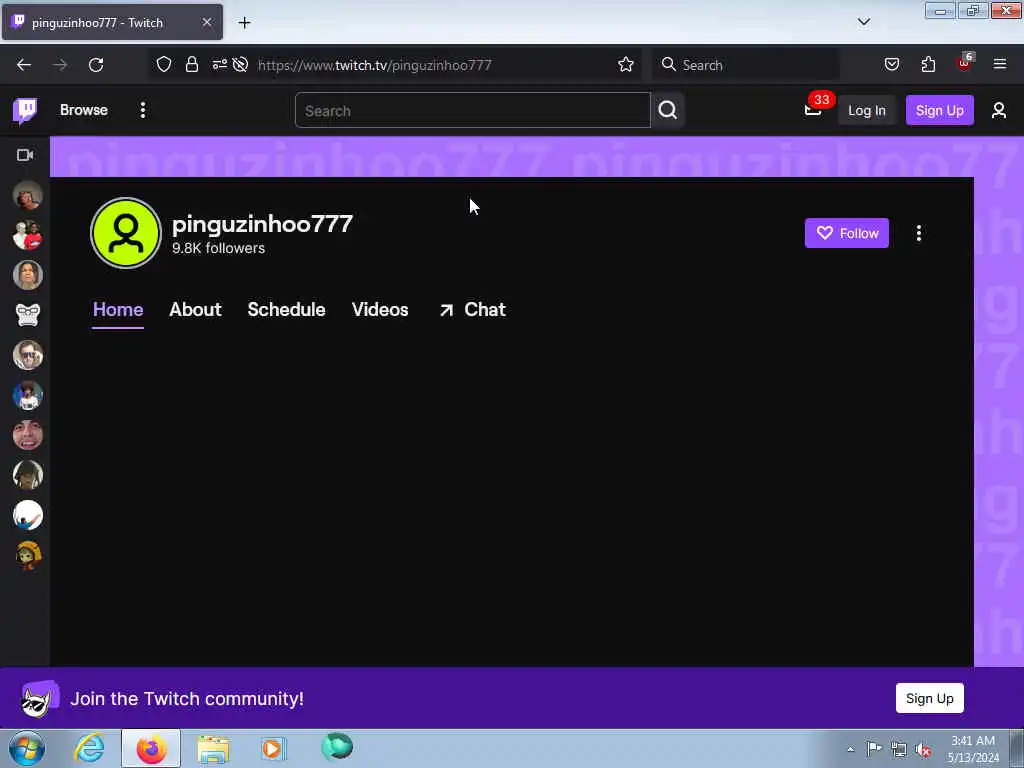Open the three-dot menu next to Browse
This screenshot has width=1024, height=768.
click(142, 110)
